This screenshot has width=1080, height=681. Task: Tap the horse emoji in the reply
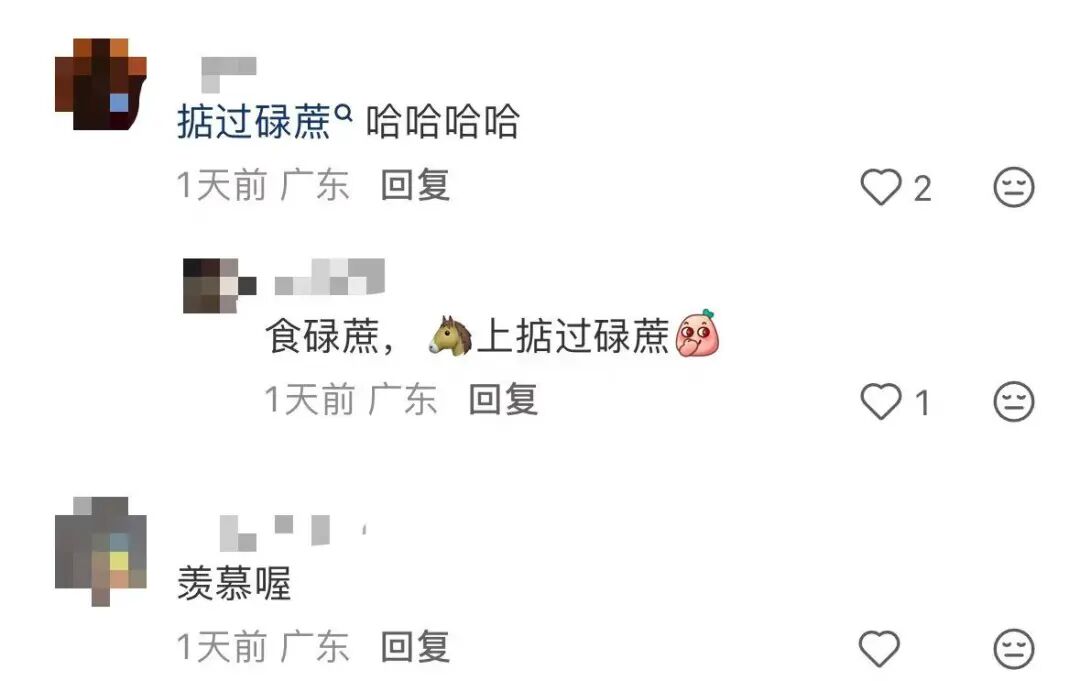point(451,336)
